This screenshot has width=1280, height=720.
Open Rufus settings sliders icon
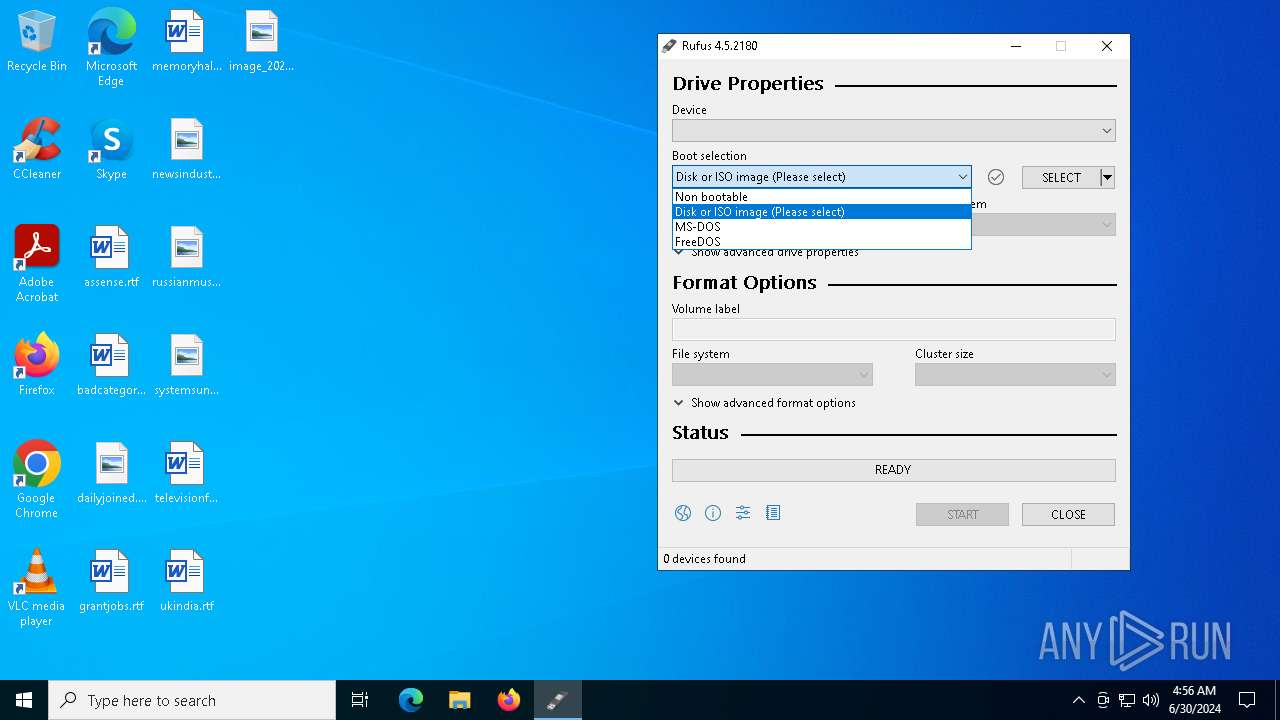(743, 513)
